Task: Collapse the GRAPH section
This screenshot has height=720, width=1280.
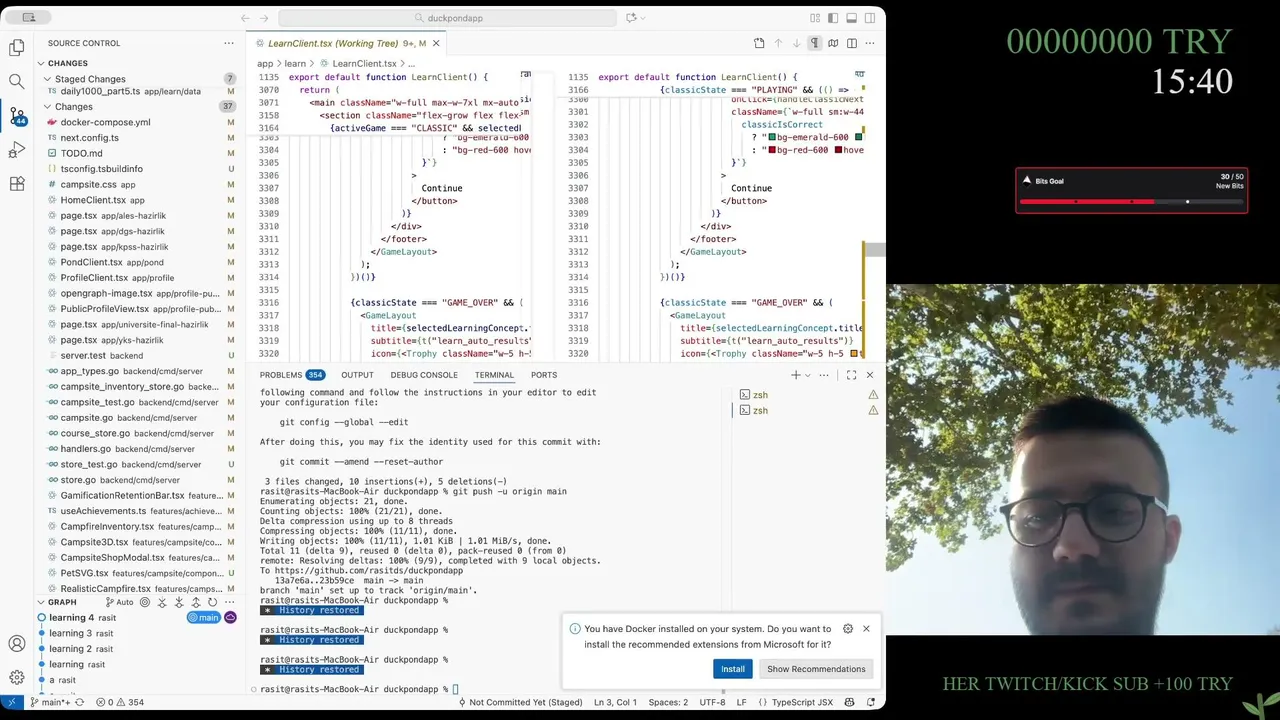Action: point(62,602)
